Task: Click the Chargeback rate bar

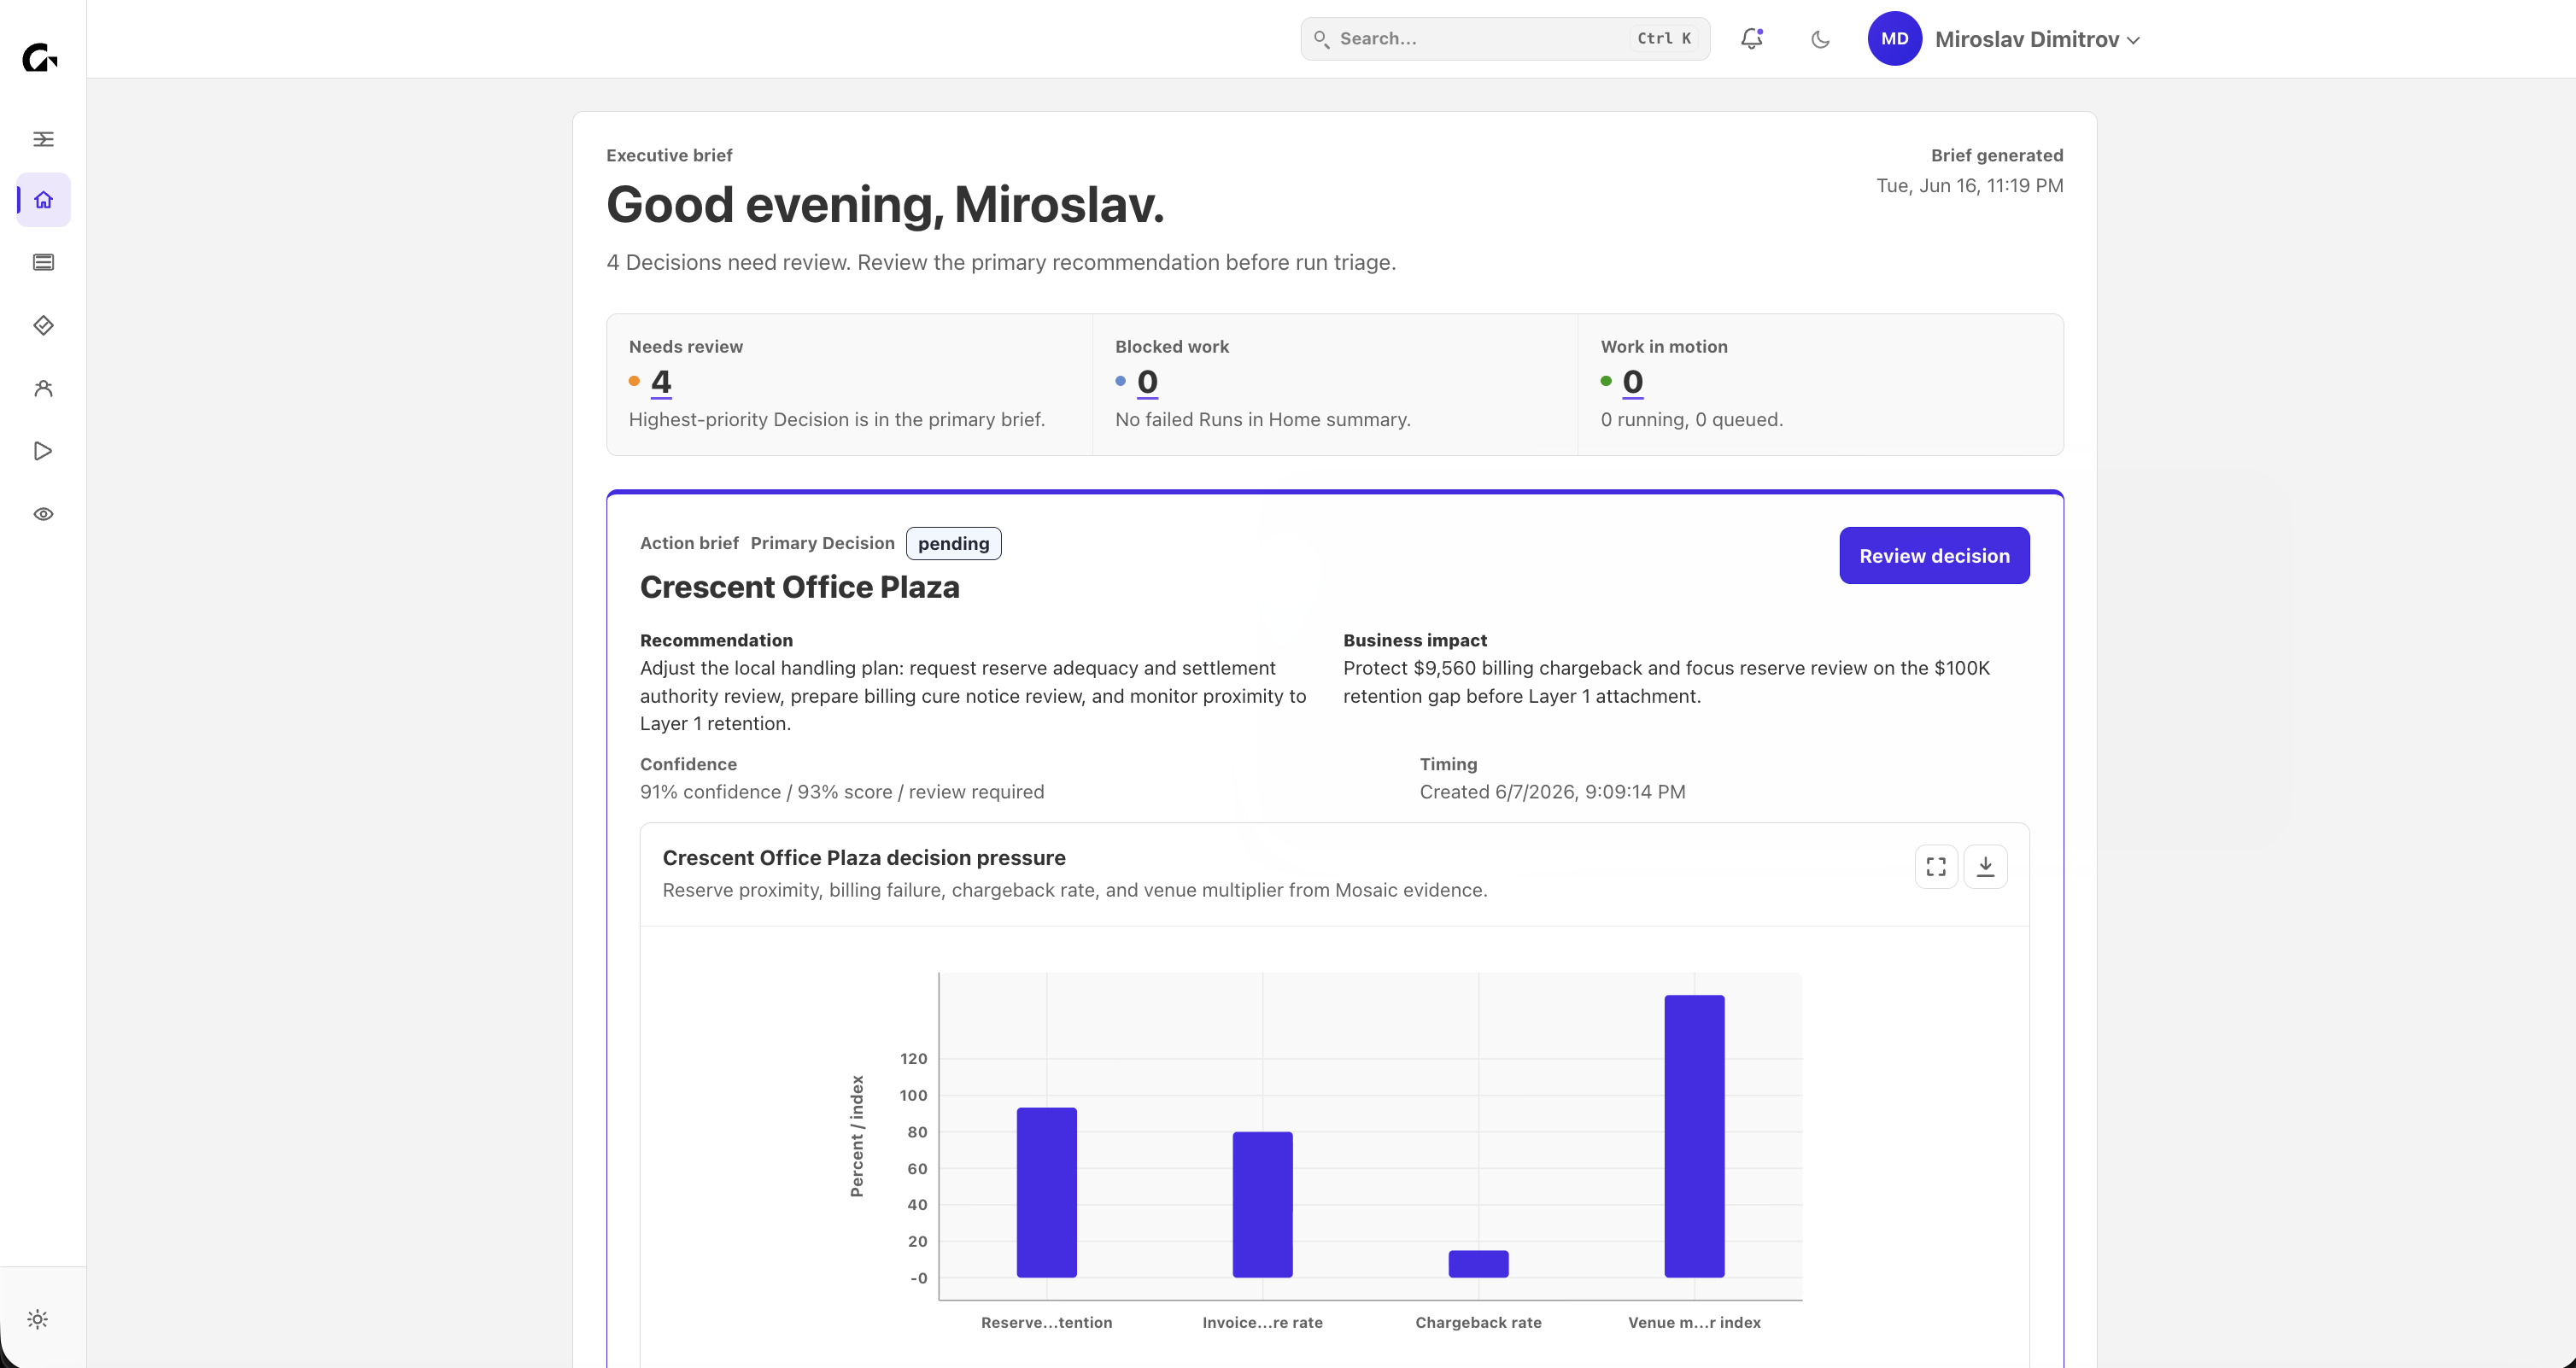Action: [1478, 1264]
